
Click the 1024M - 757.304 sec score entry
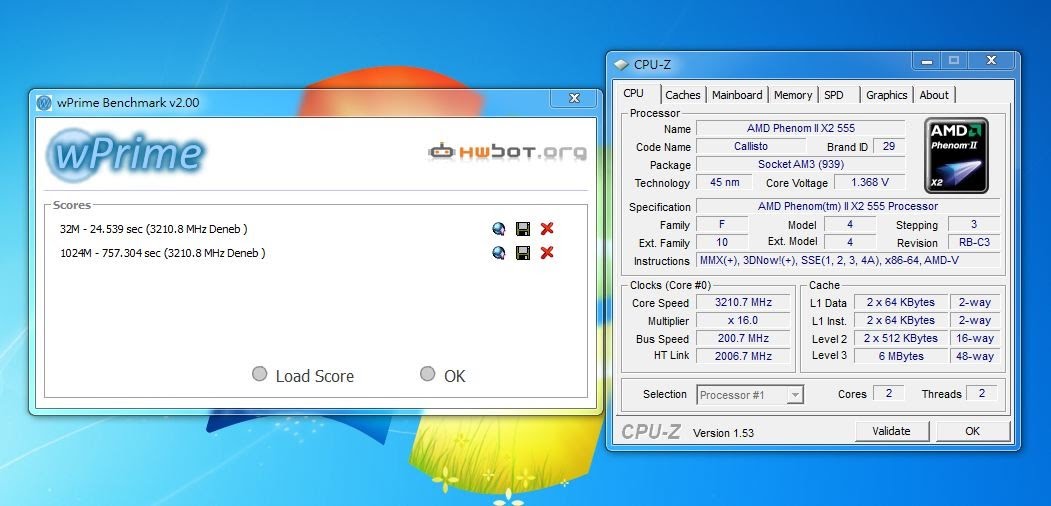pos(162,253)
